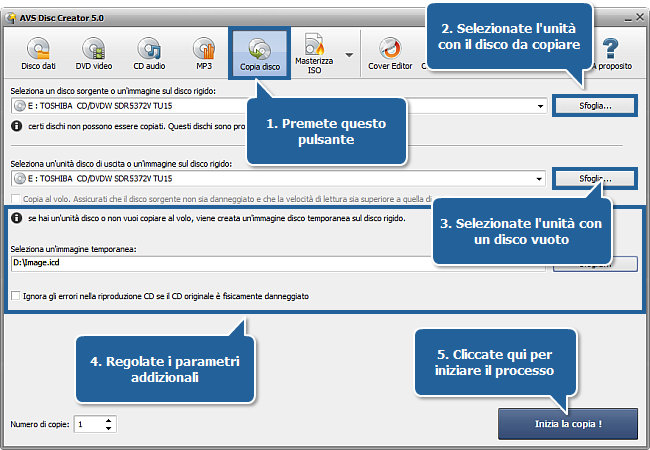Open the DVD video tool

coord(94,54)
